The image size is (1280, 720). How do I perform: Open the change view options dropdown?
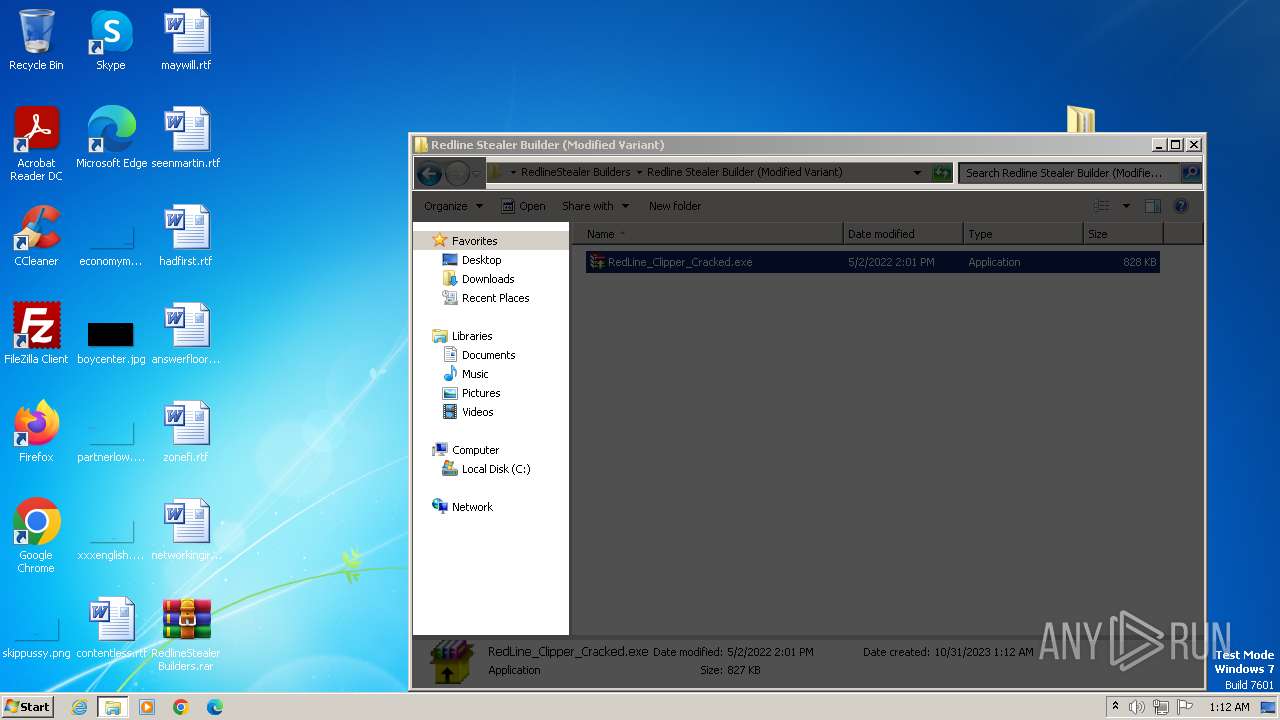point(1126,206)
